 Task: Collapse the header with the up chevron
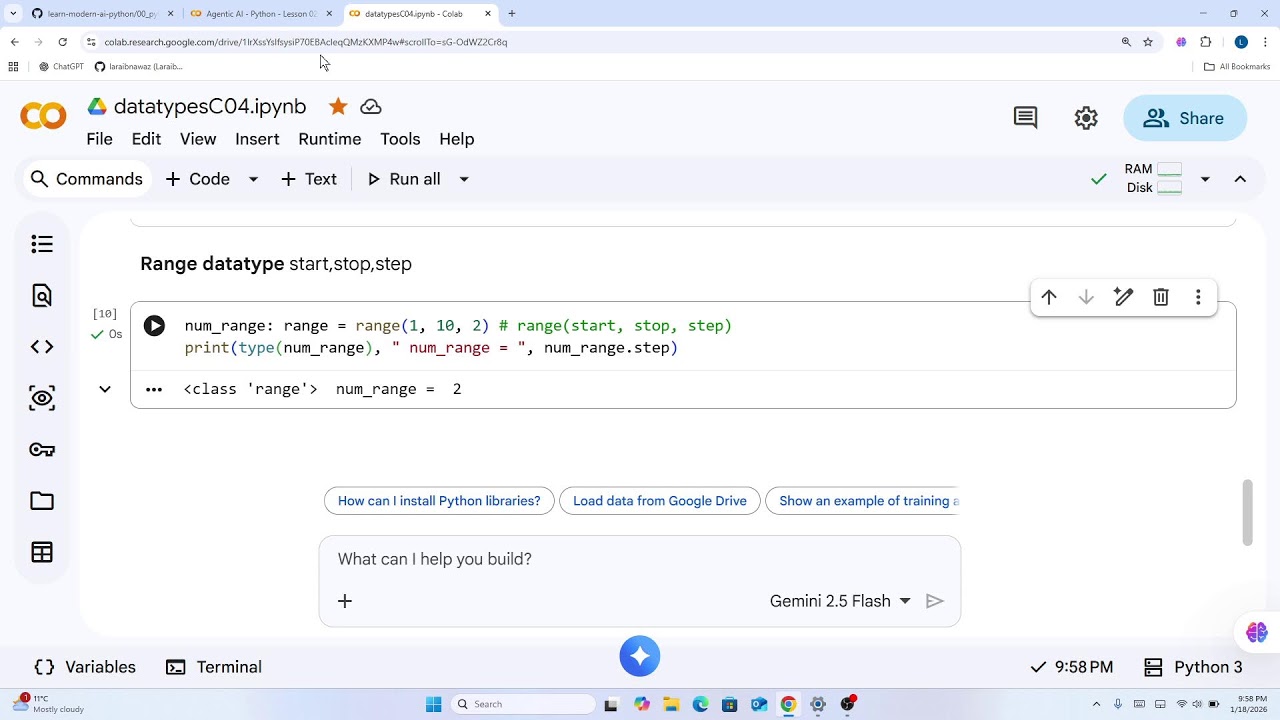coord(1240,179)
